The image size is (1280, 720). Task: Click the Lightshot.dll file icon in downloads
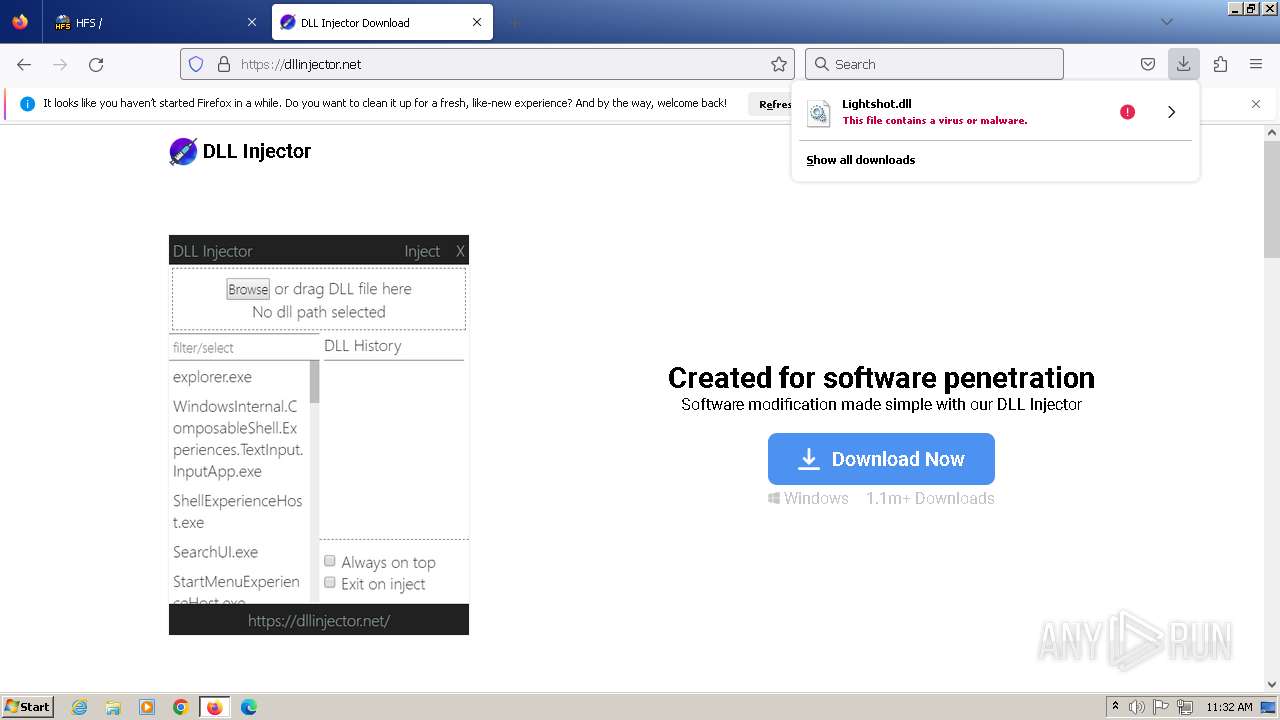point(819,113)
